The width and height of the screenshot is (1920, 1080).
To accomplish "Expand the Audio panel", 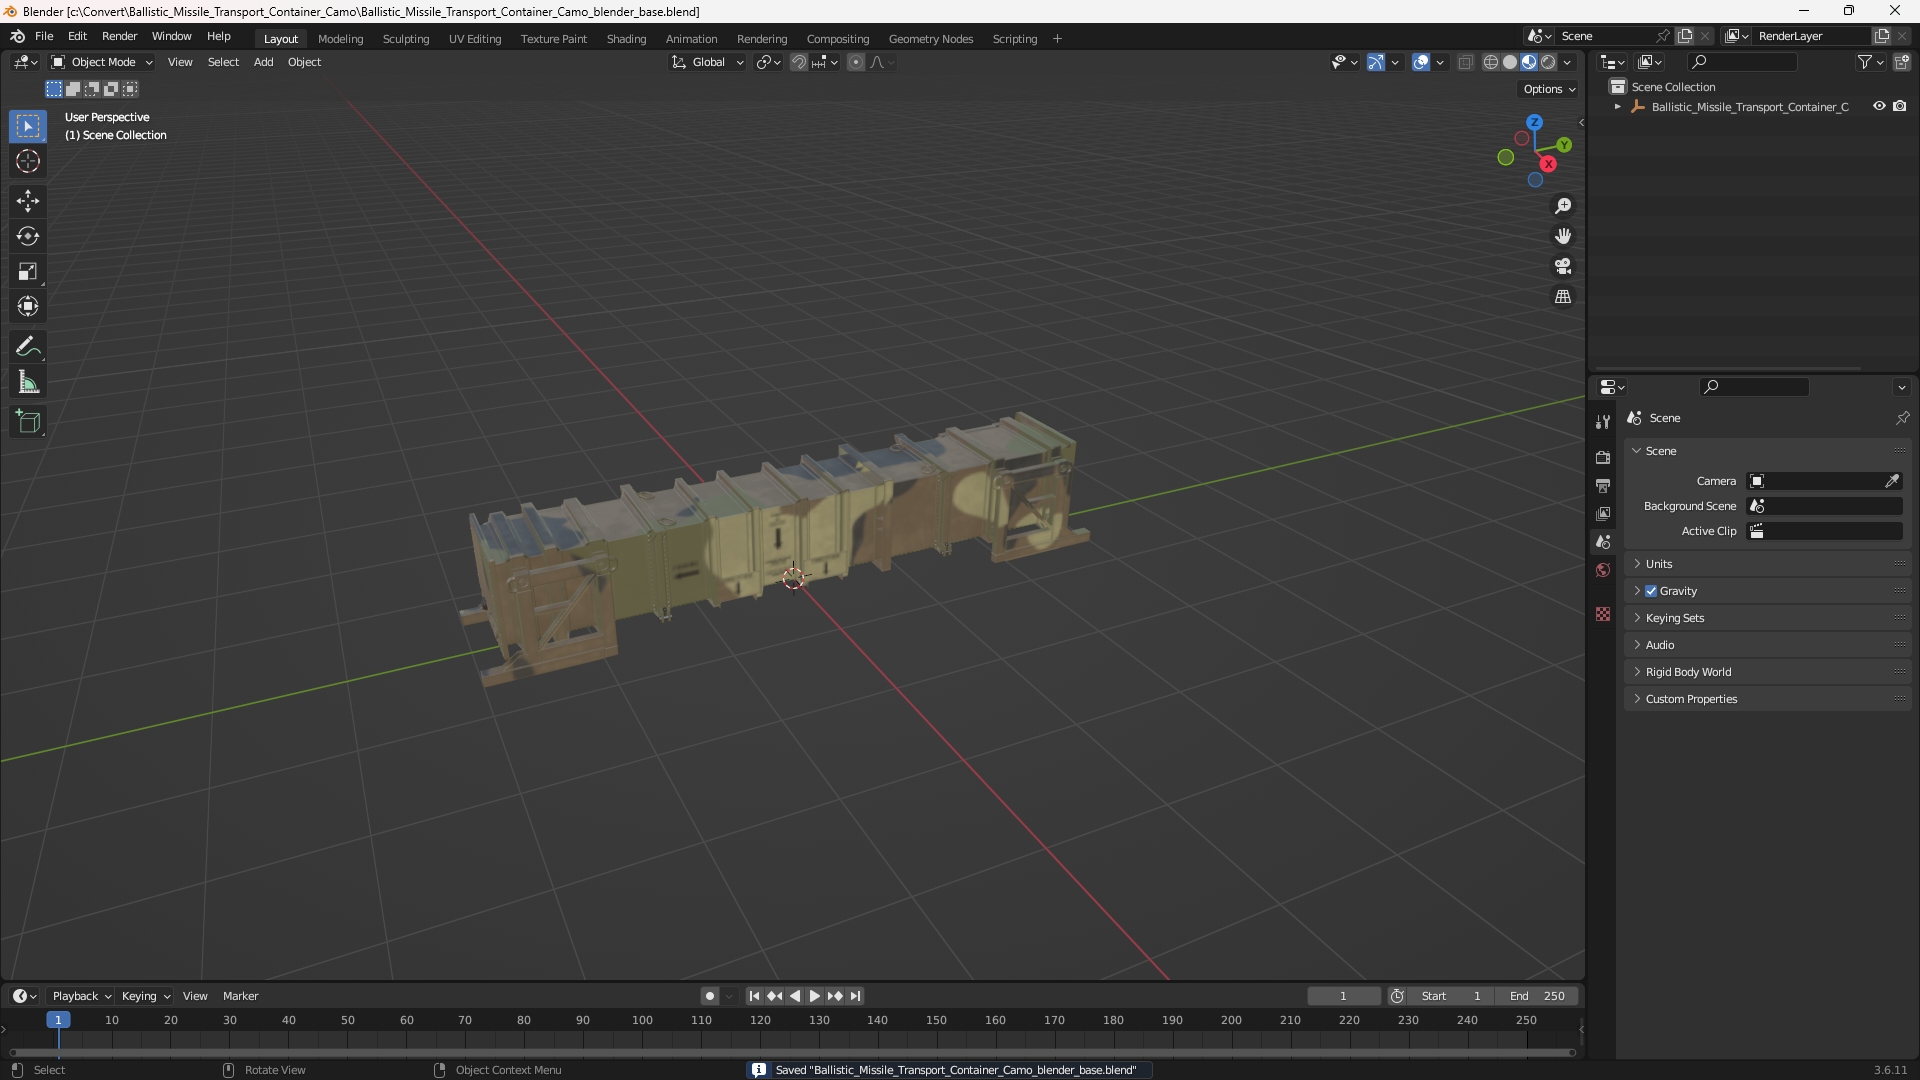I will coord(1768,645).
